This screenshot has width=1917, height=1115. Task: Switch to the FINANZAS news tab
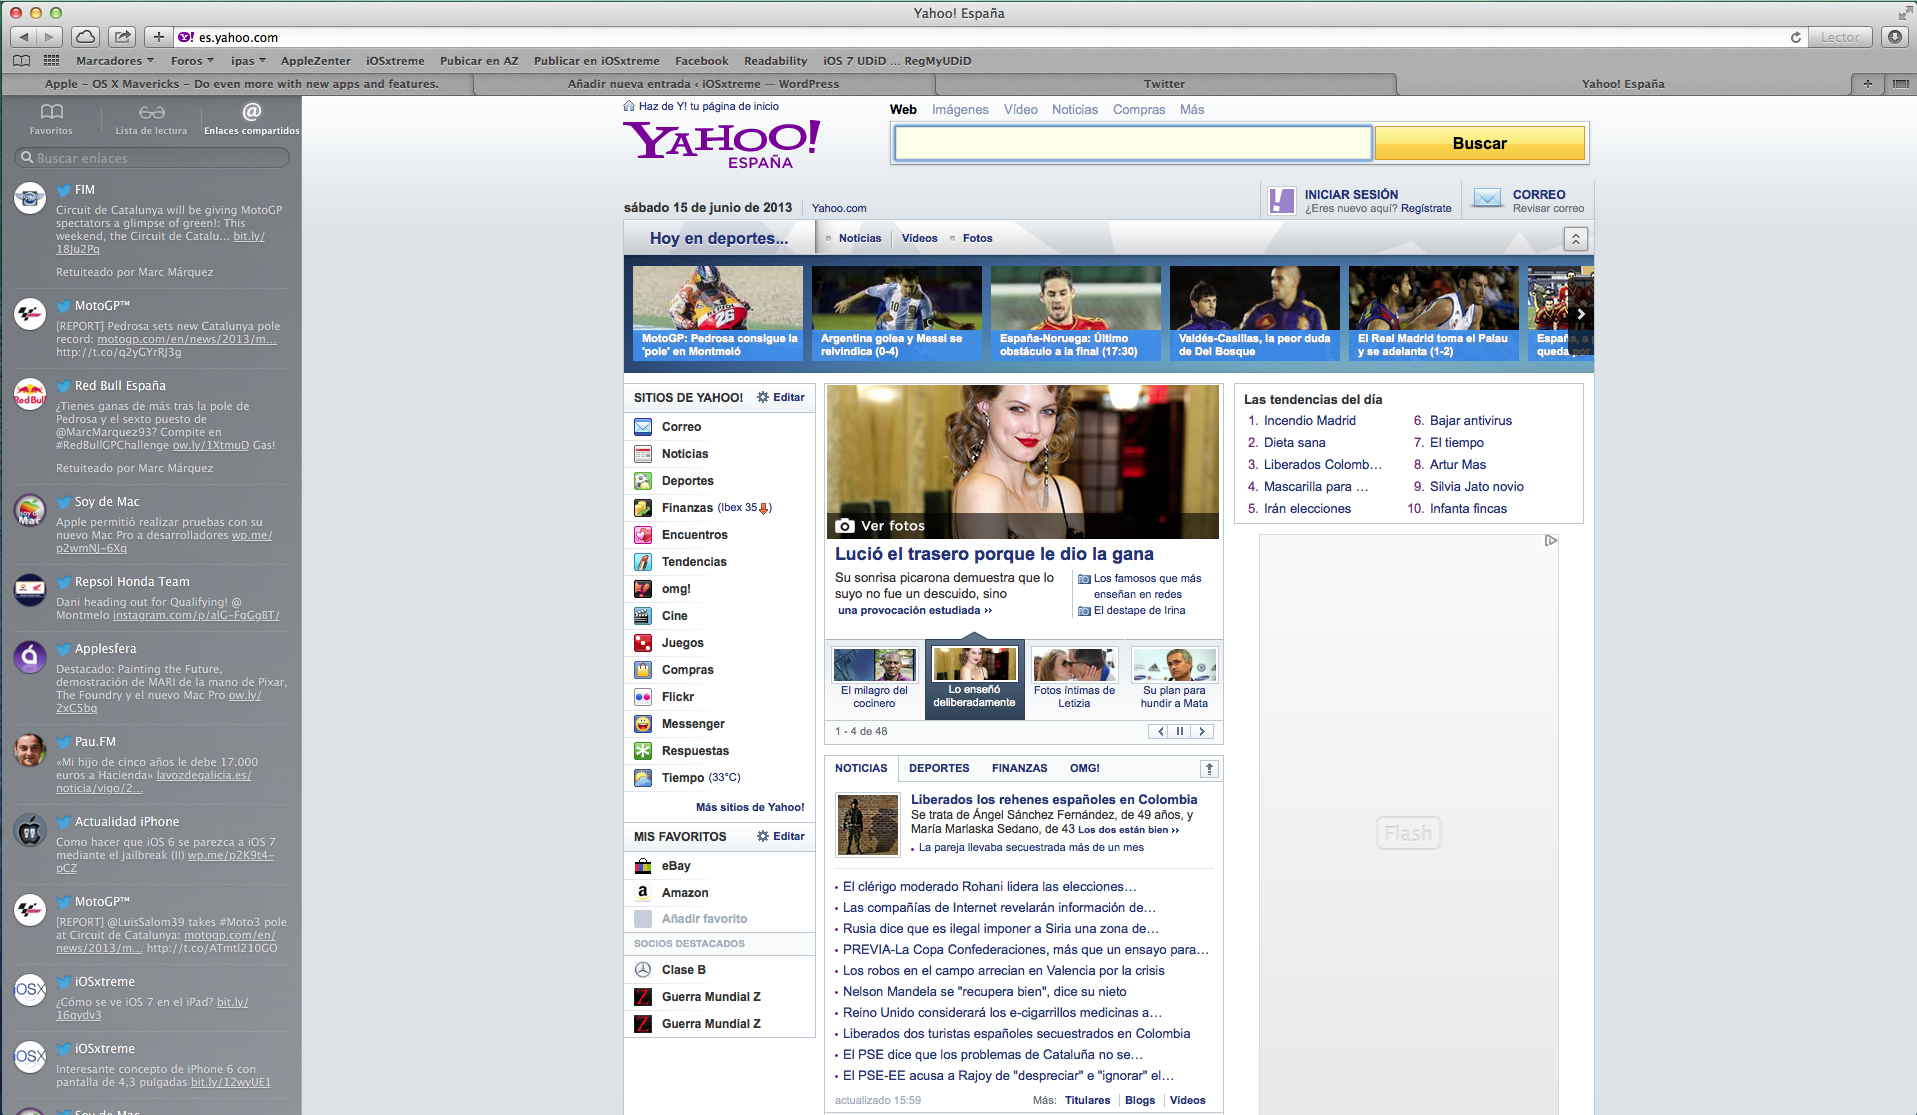[1019, 768]
